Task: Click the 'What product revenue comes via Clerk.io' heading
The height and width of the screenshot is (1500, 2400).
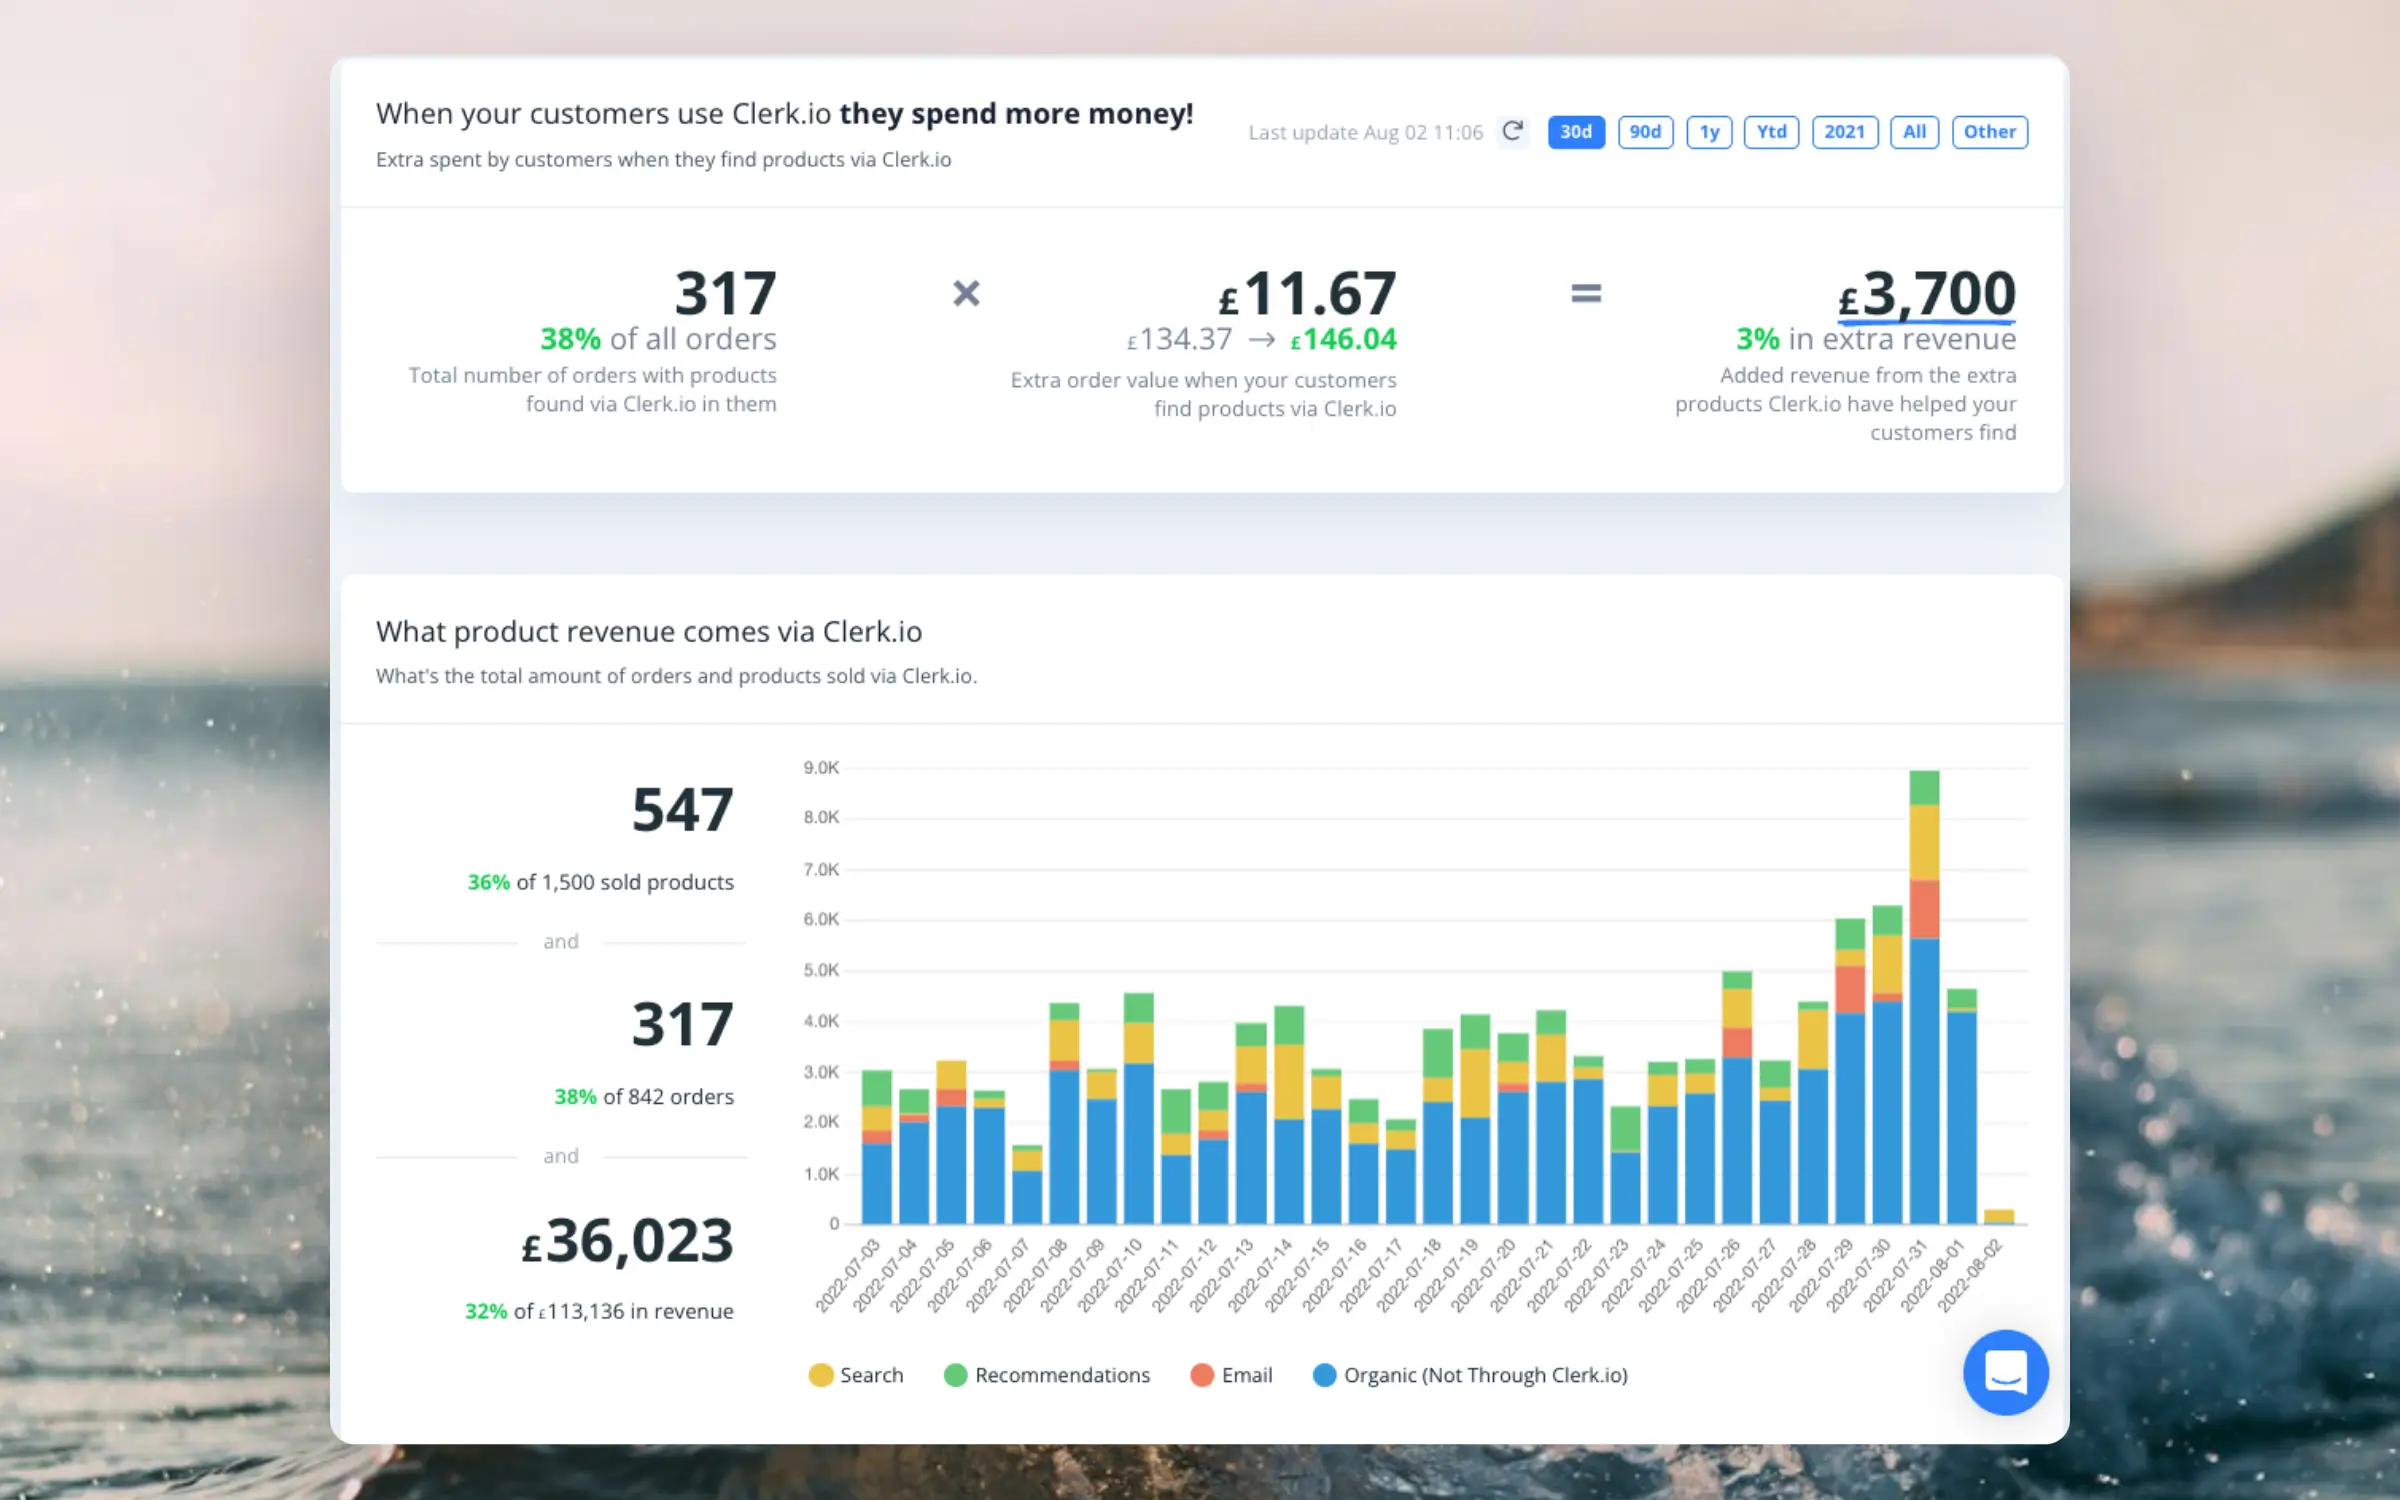Action: pyautogui.click(x=649, y=632)
